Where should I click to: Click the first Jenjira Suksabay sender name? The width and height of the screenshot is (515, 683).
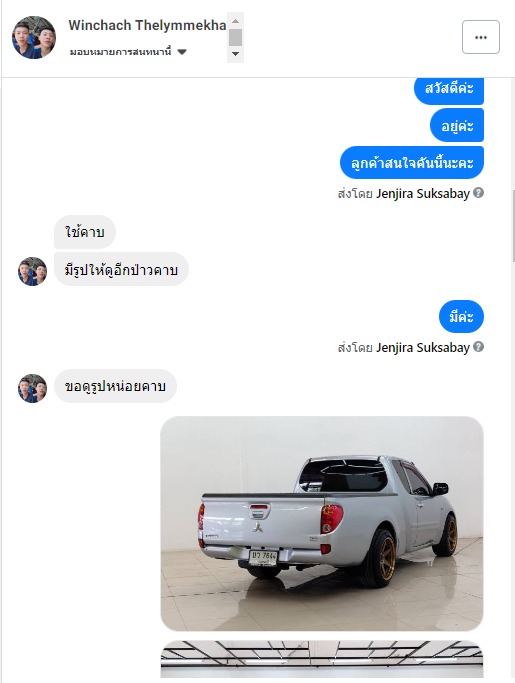(423, 193)
